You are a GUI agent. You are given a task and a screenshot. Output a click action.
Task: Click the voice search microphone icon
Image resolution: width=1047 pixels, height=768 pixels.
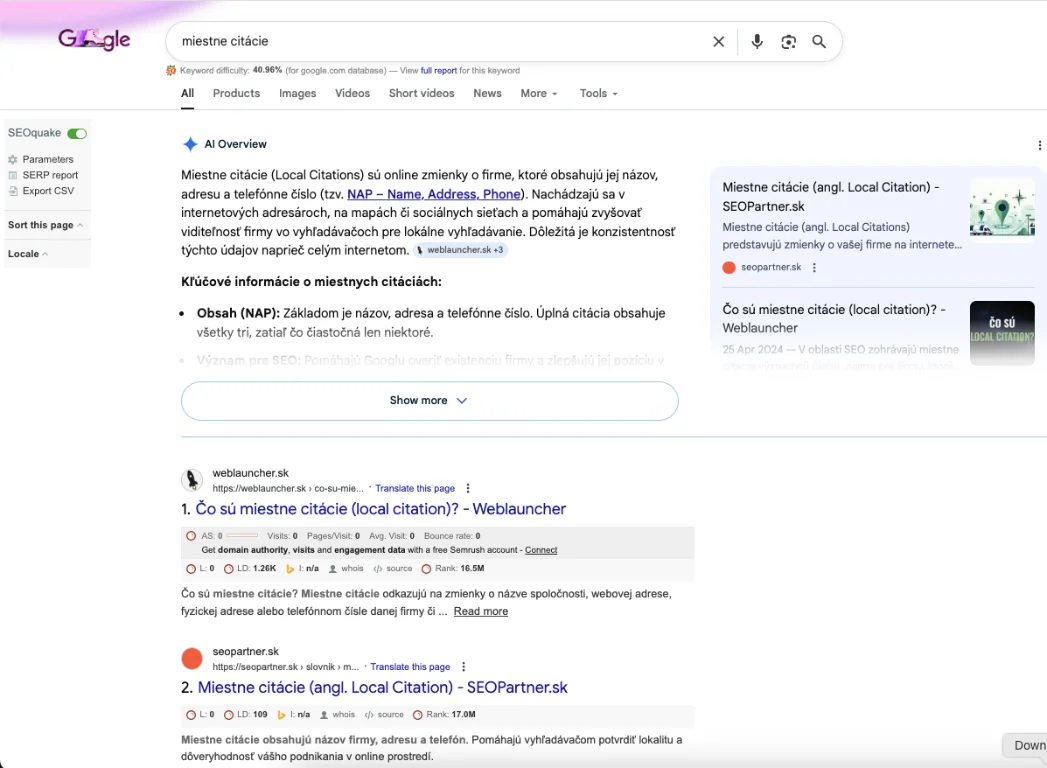(x=757, y=42)
